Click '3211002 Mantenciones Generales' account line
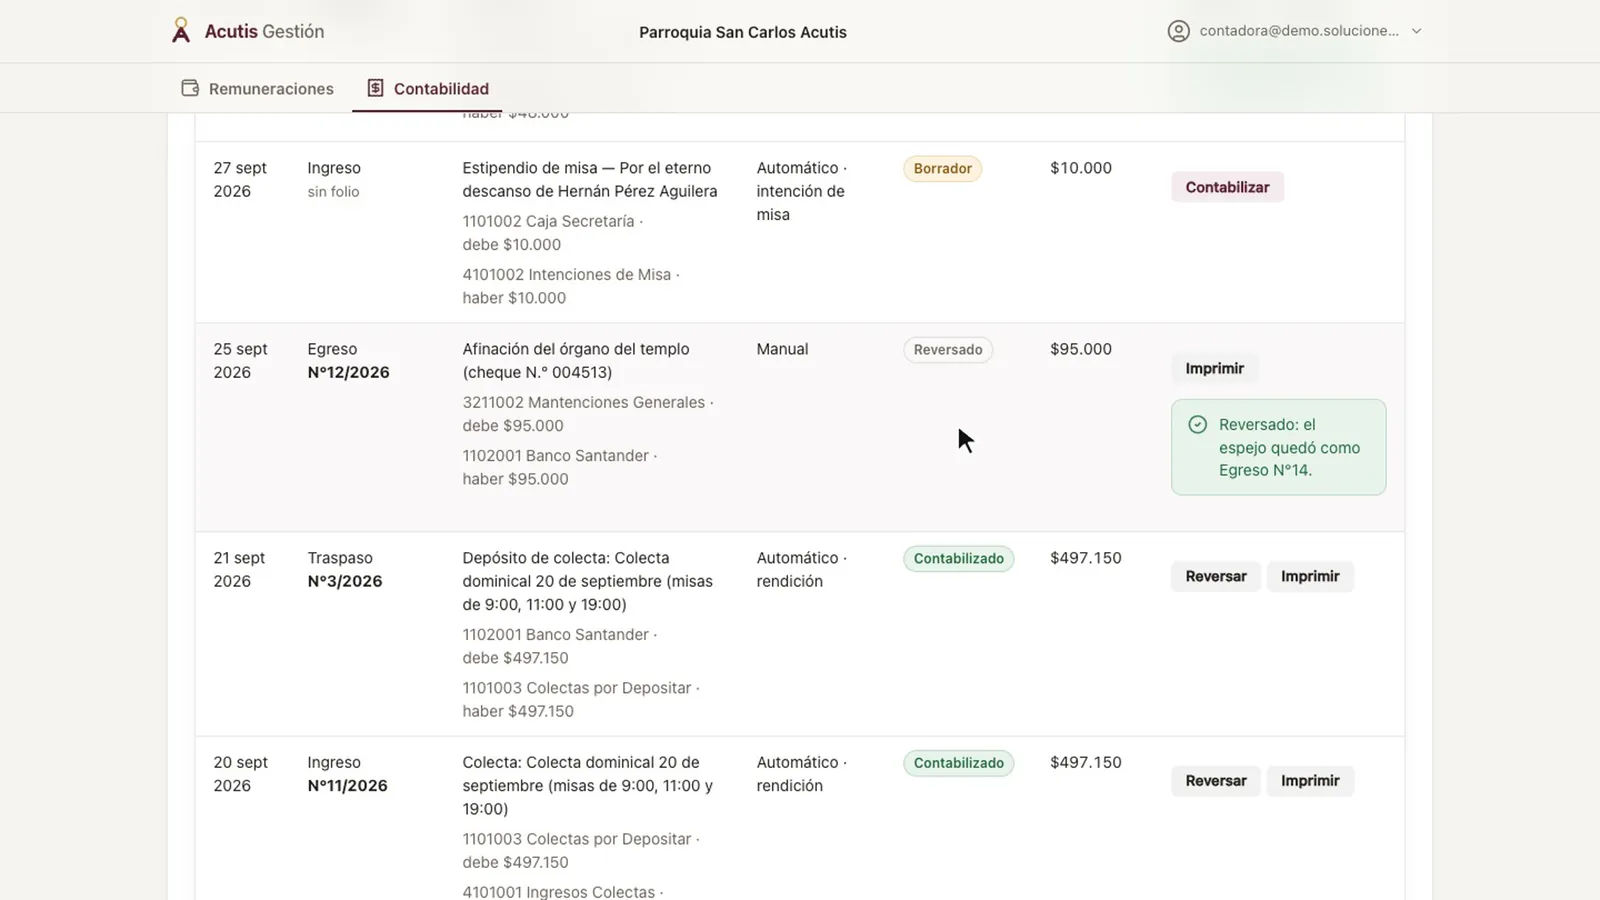 point(588,414)
